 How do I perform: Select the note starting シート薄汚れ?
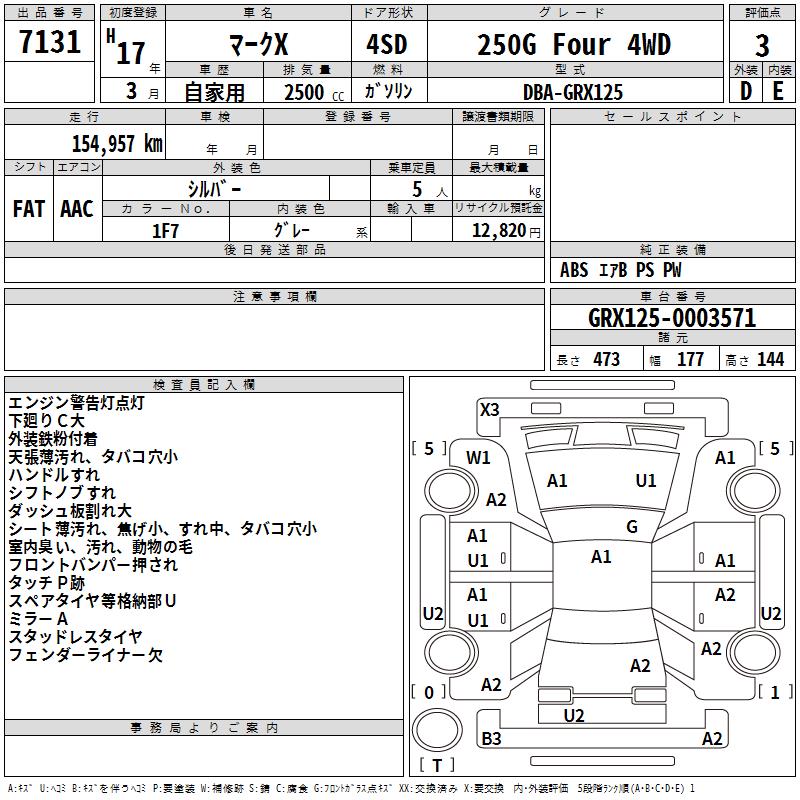tap(162, 529)
